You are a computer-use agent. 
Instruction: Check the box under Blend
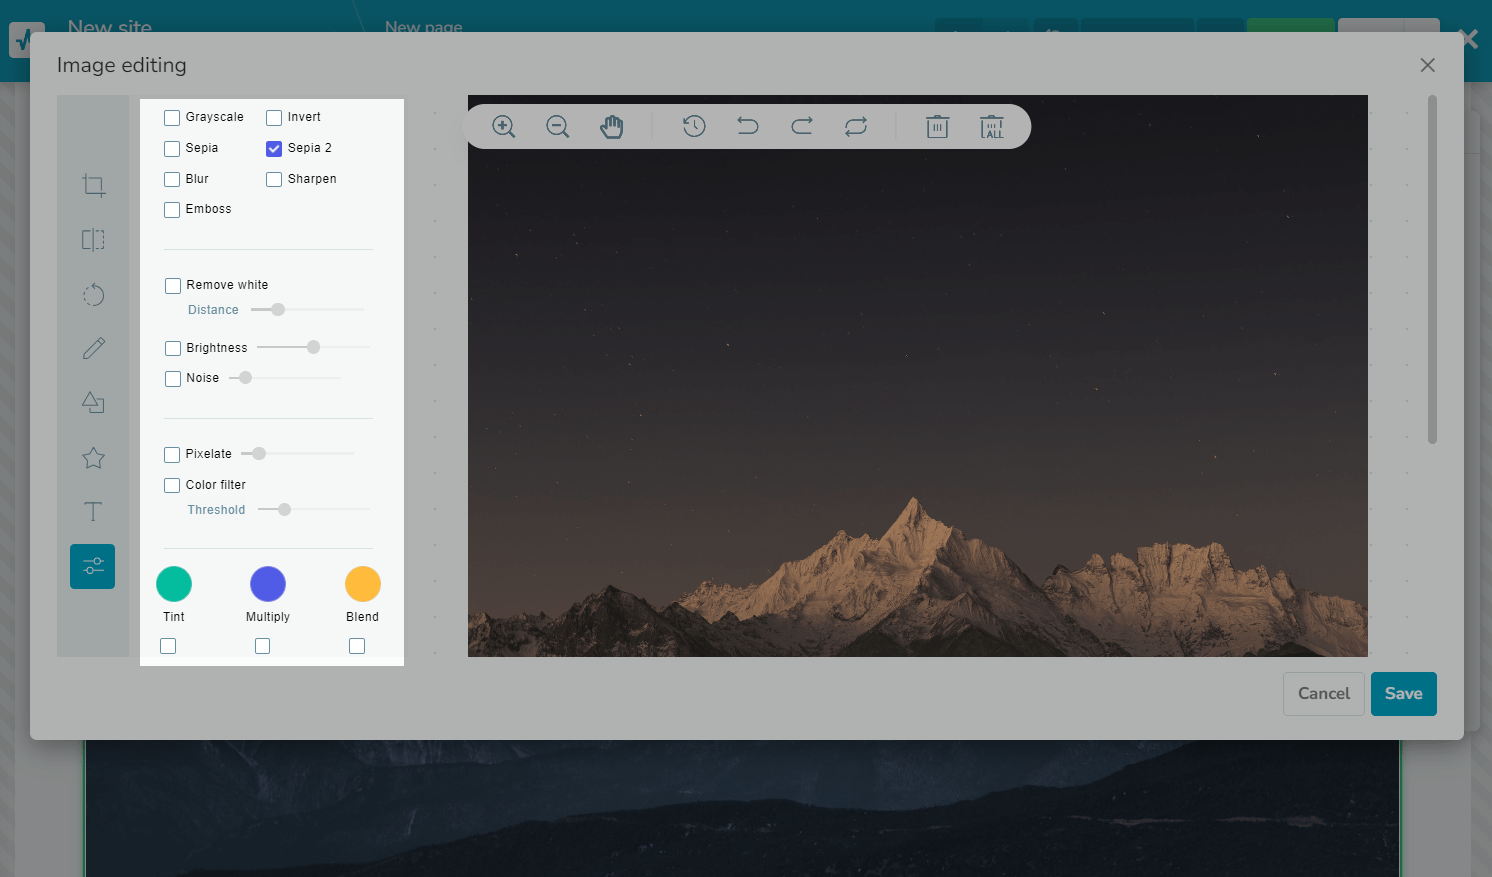click(x=357, y=646)
